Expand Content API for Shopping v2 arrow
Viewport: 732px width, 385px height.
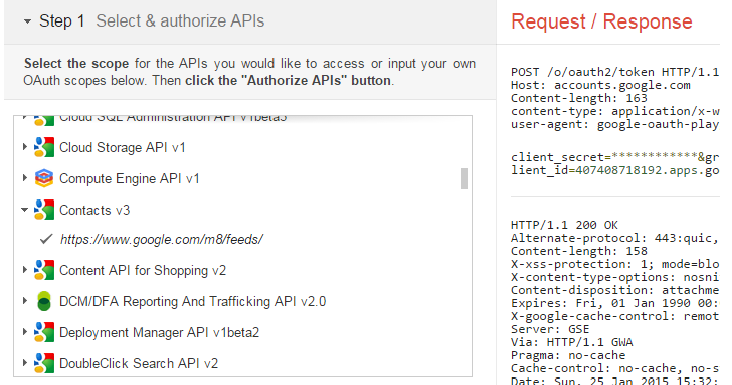click(x=25, y=270)
